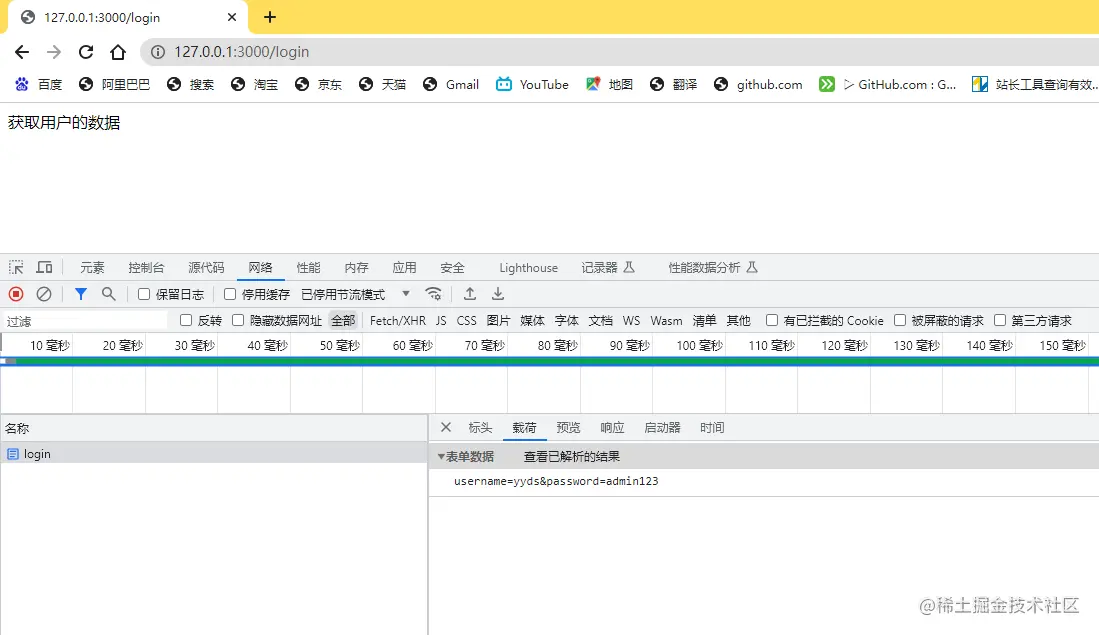Click the network timeline overview bar

click(x=550, y=361)
